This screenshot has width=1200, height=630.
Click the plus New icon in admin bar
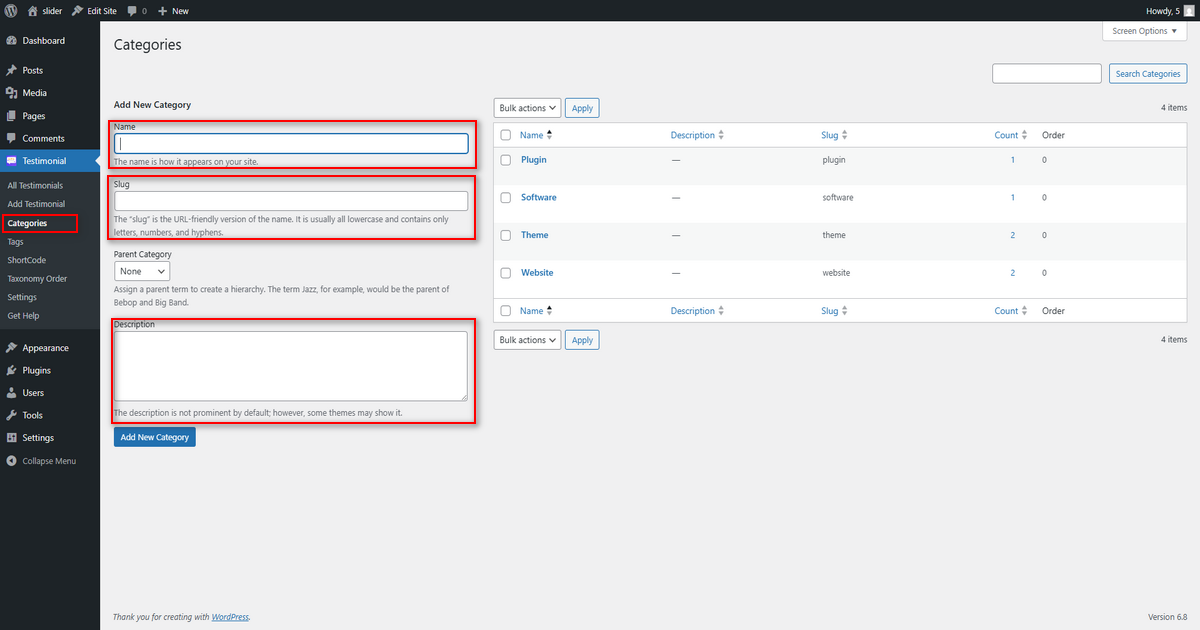click(162, 11)
